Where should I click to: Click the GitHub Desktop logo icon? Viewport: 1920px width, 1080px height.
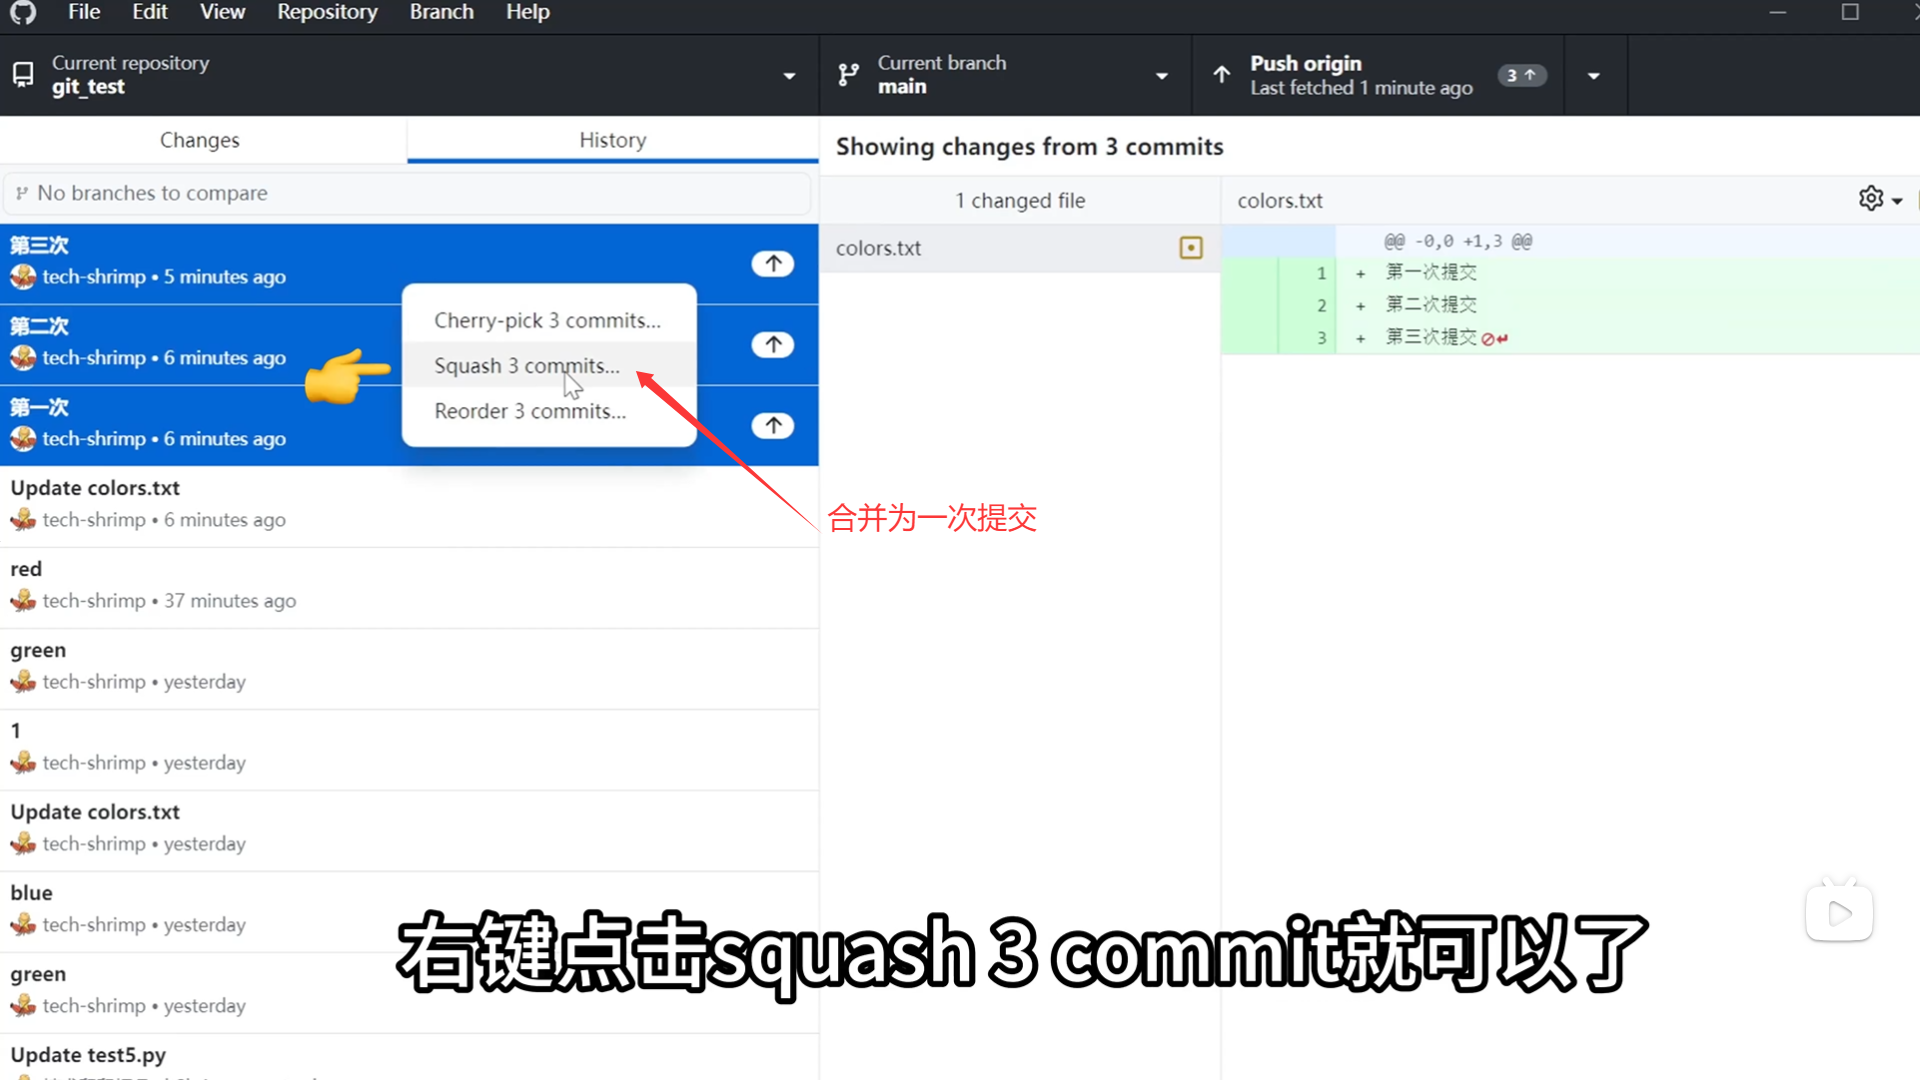pyautogui.click(x=23, y=12)
